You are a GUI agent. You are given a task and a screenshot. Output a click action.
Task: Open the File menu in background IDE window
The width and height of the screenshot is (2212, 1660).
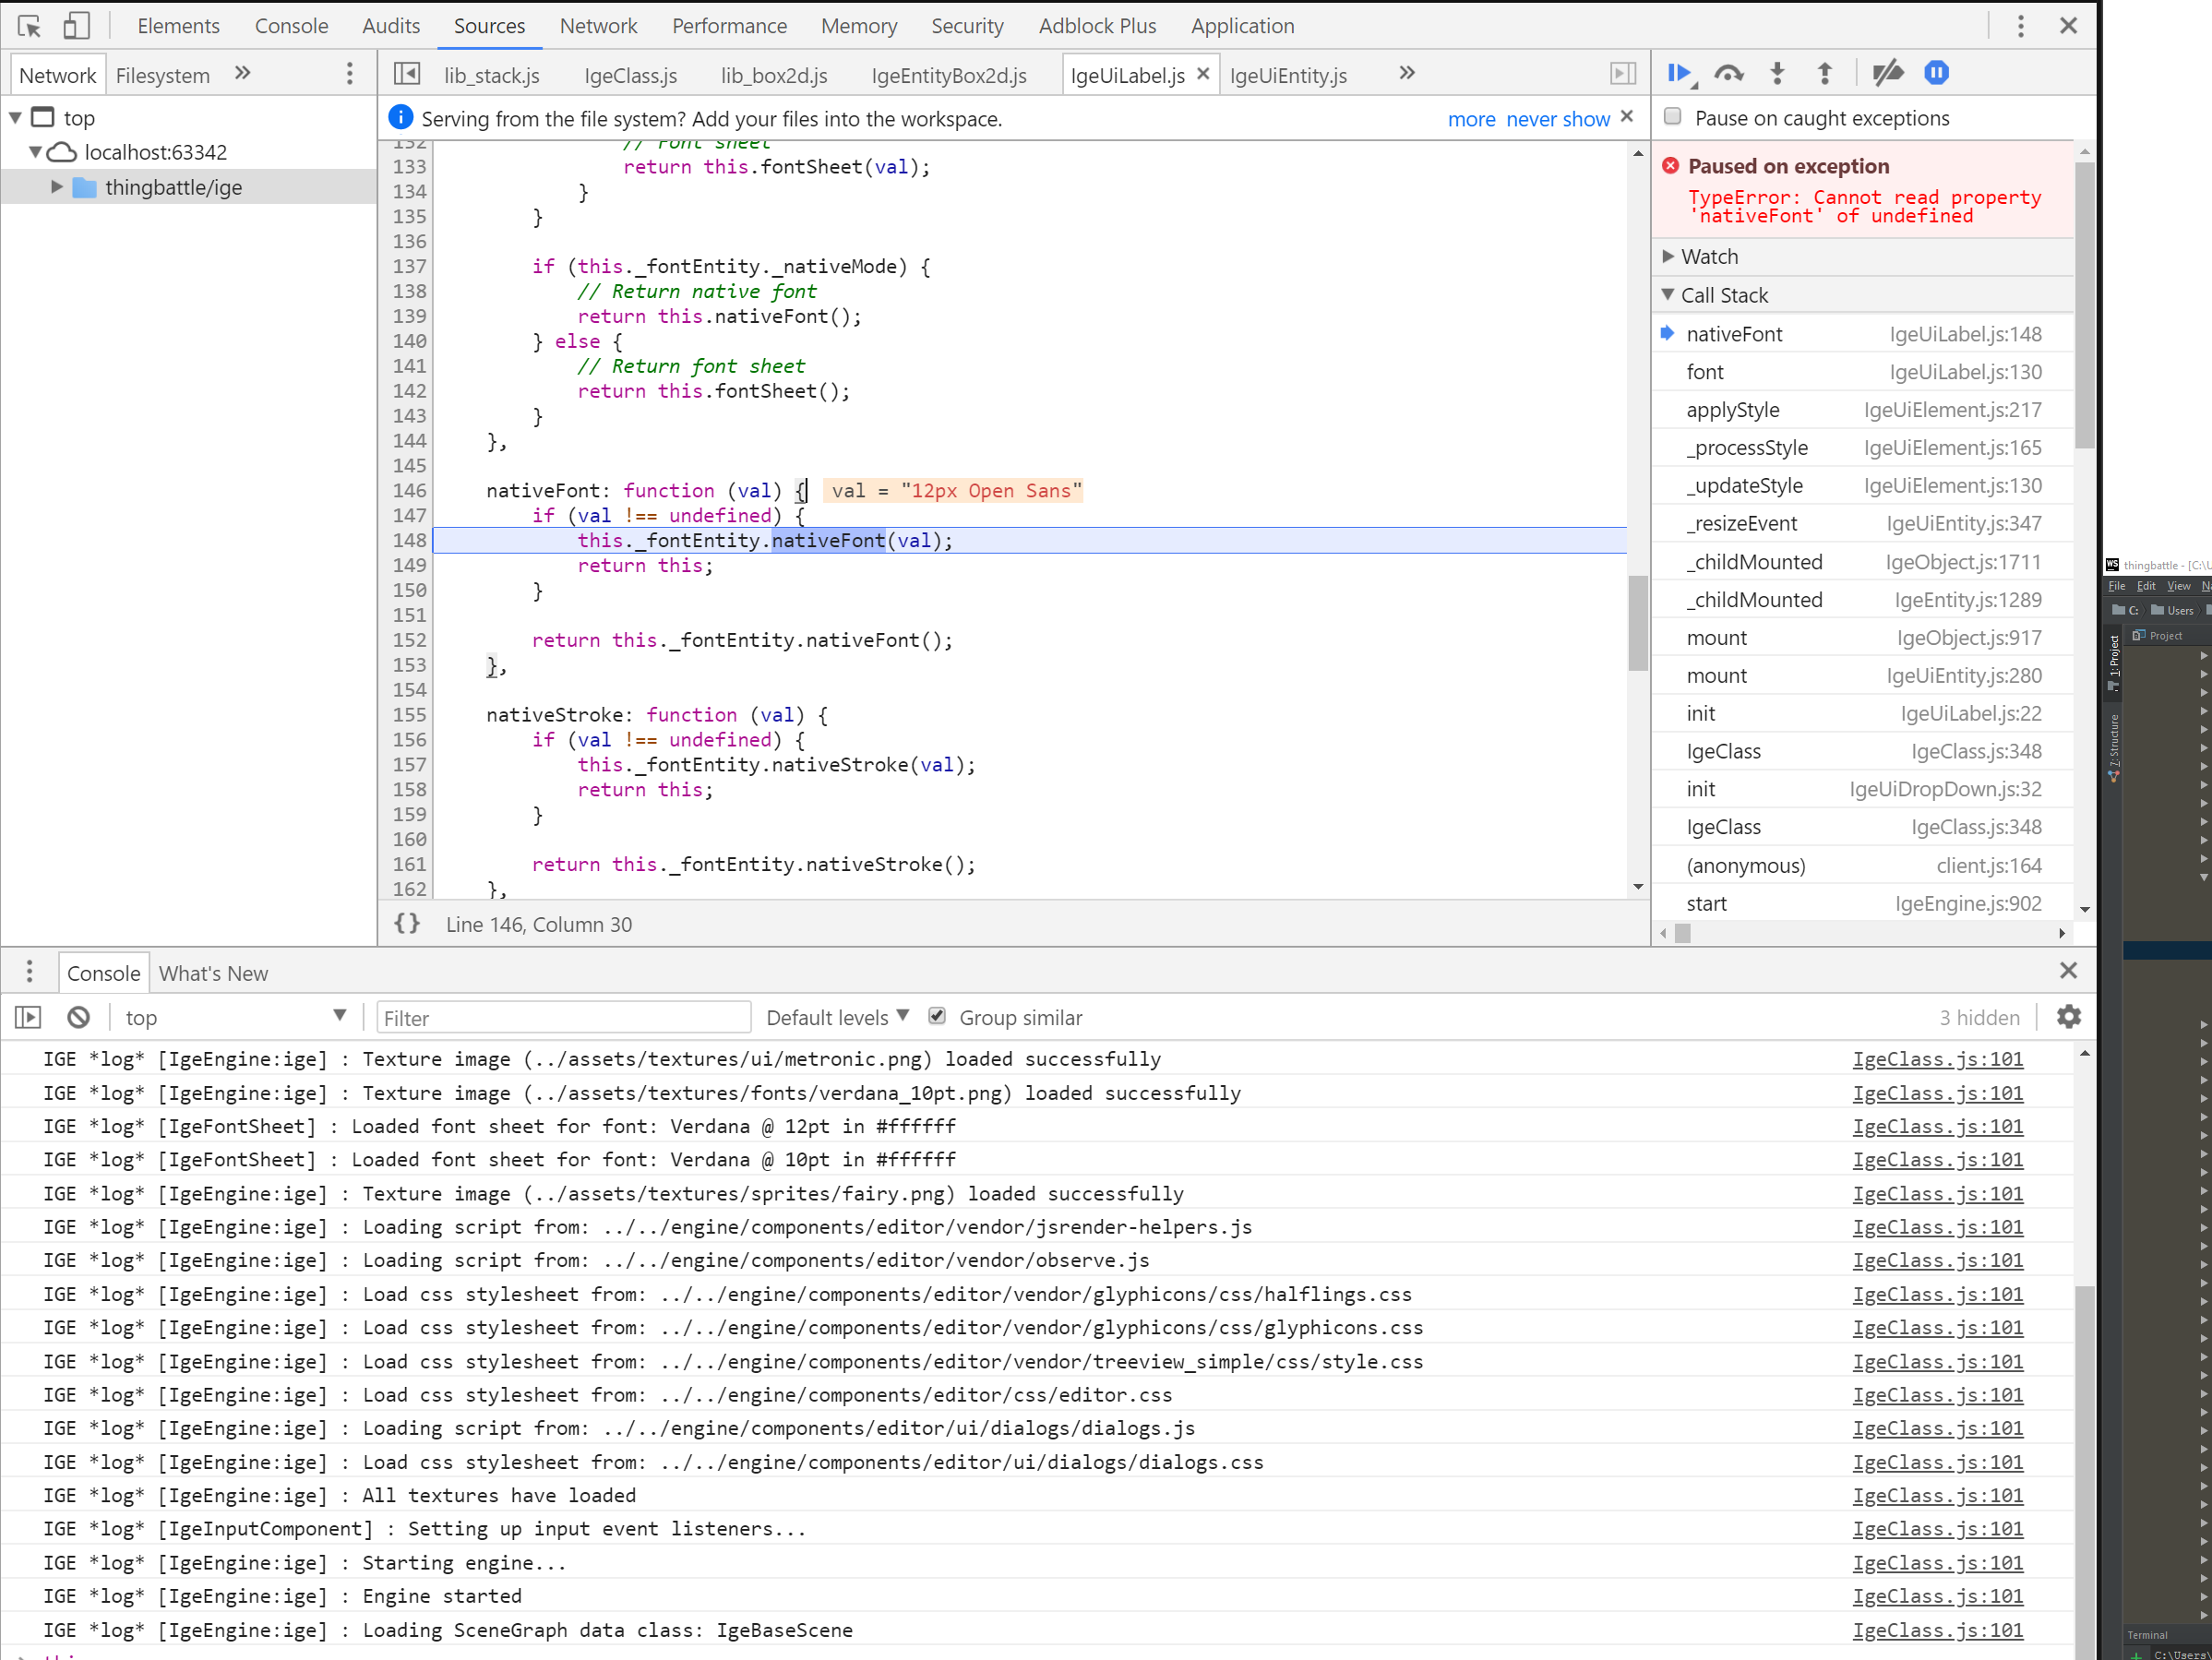click(x=2117, y=586)
